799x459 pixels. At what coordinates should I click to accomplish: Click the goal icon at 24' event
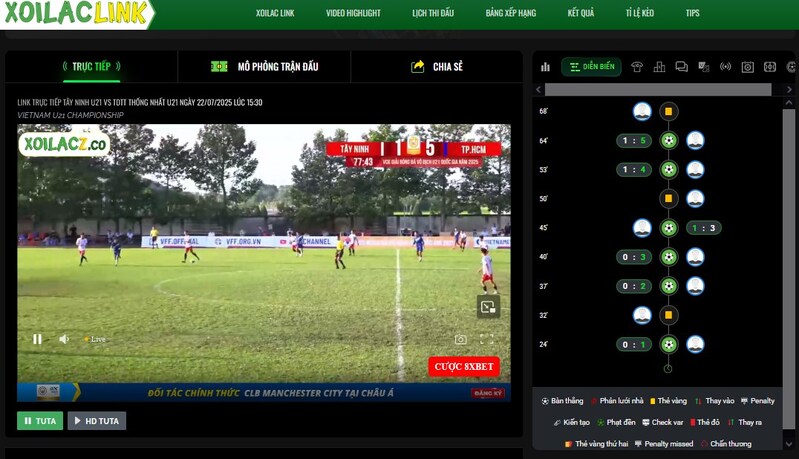(x=669, y=344)
